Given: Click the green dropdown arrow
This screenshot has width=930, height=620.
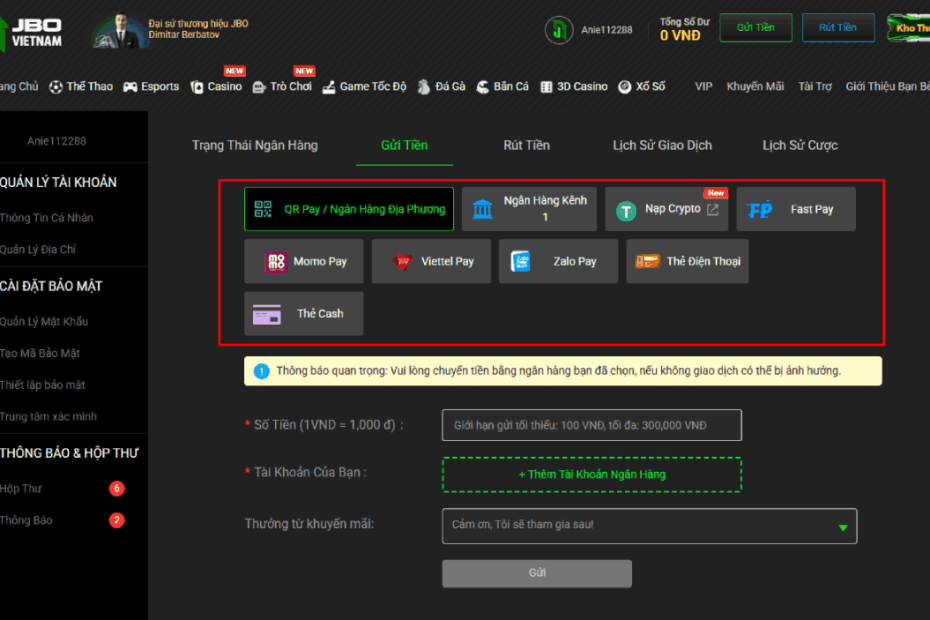Looking at the screenshot, I should click(843, 527).
